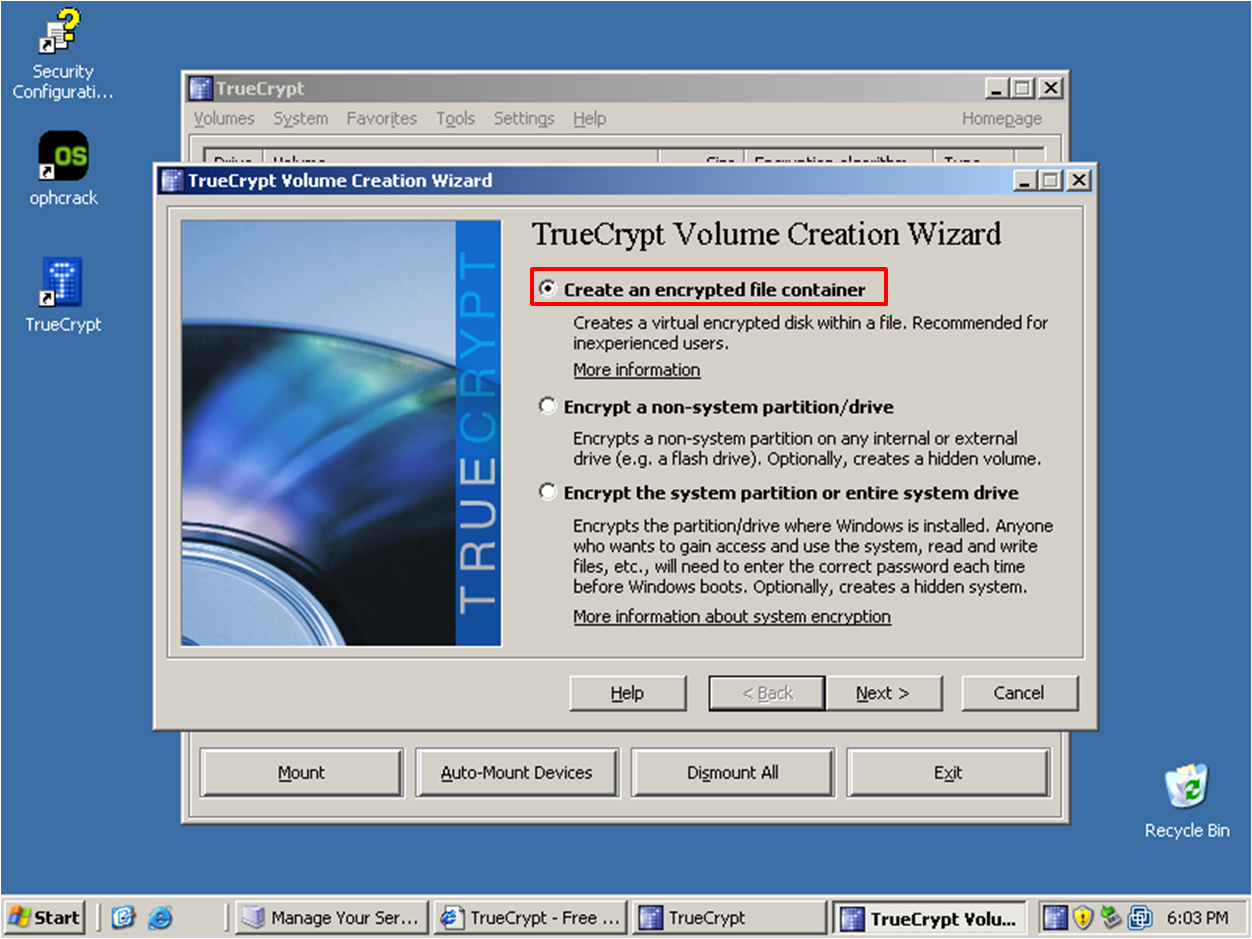Click the More information link
The width and height of the screenshot is (1252, 939).
coord(637,370)
